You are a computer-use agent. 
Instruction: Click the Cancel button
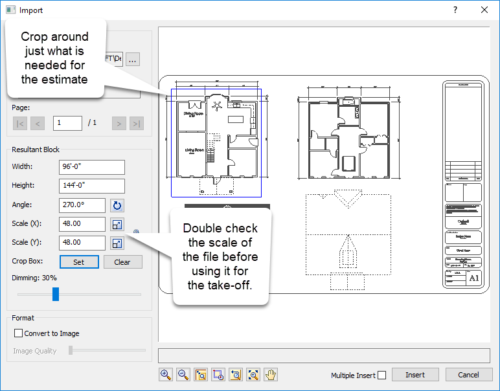tap(469, 375)
